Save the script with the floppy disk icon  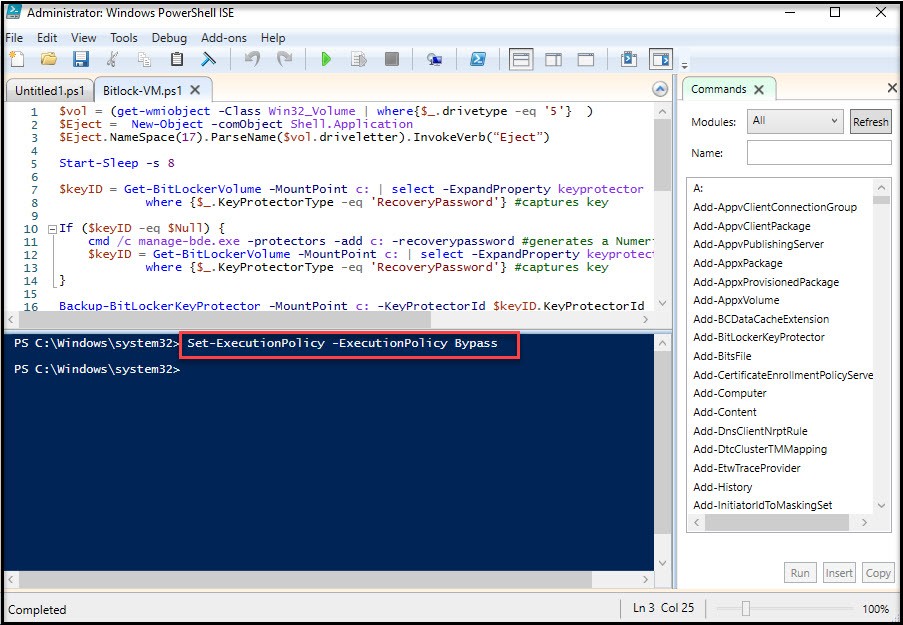(x=81, y=59)
